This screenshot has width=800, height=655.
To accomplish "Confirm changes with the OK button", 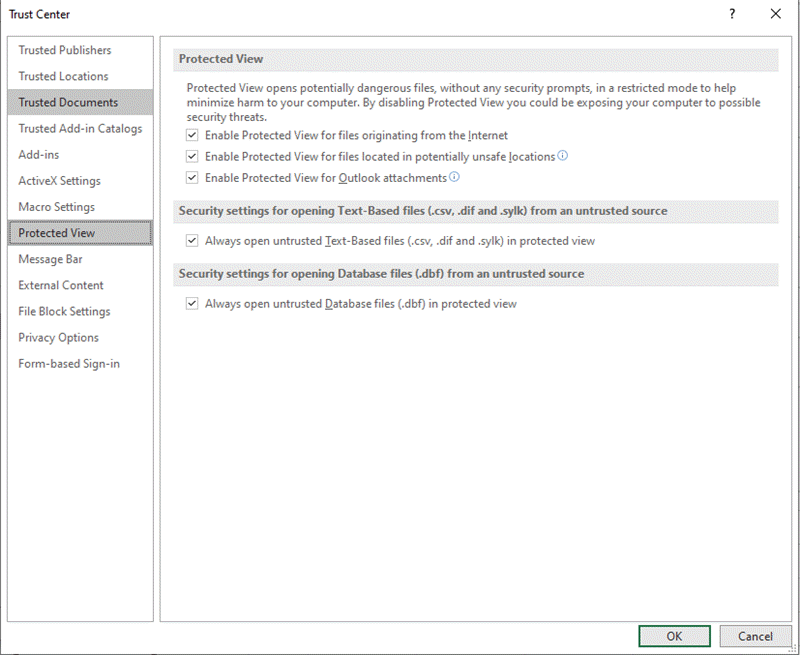I will pyautogui.click(x=674, y=636).
